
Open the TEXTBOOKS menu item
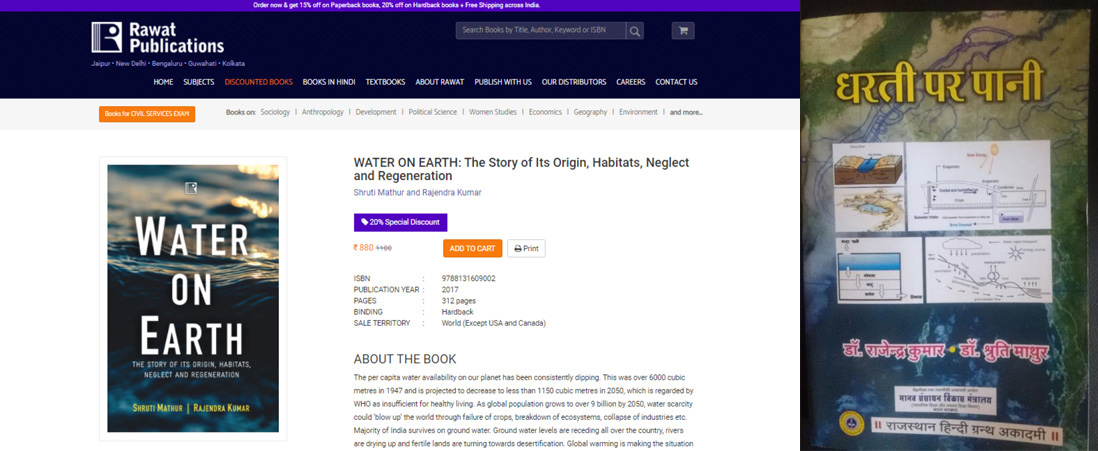pyautogui.click(x=385, y=82)
